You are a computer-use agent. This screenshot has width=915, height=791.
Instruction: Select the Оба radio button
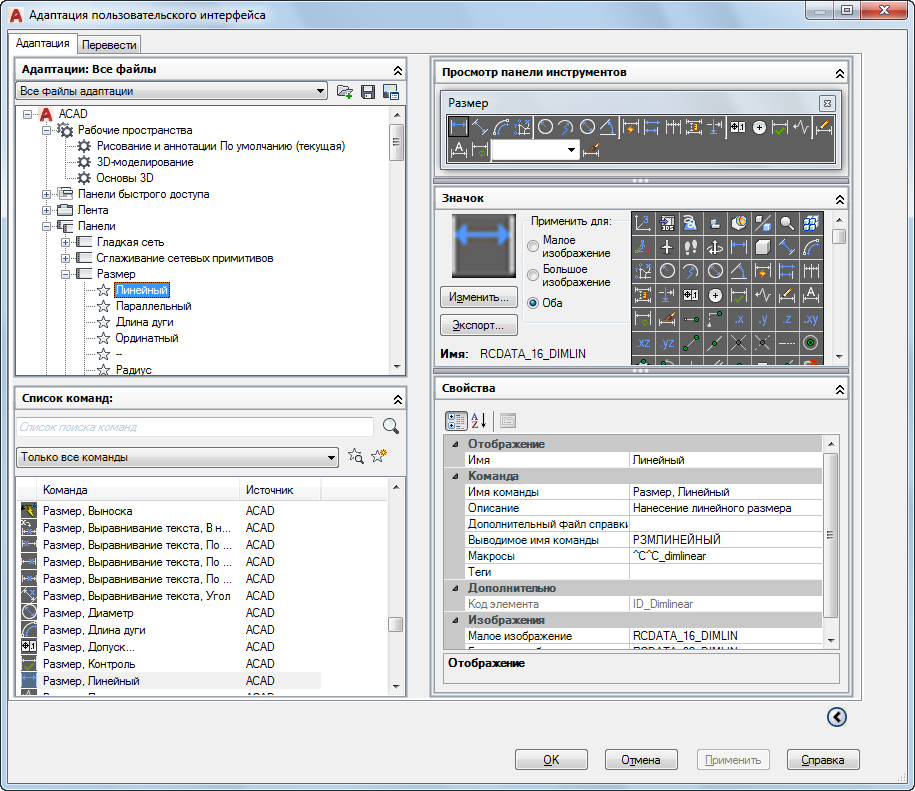(x=532, y=303)
